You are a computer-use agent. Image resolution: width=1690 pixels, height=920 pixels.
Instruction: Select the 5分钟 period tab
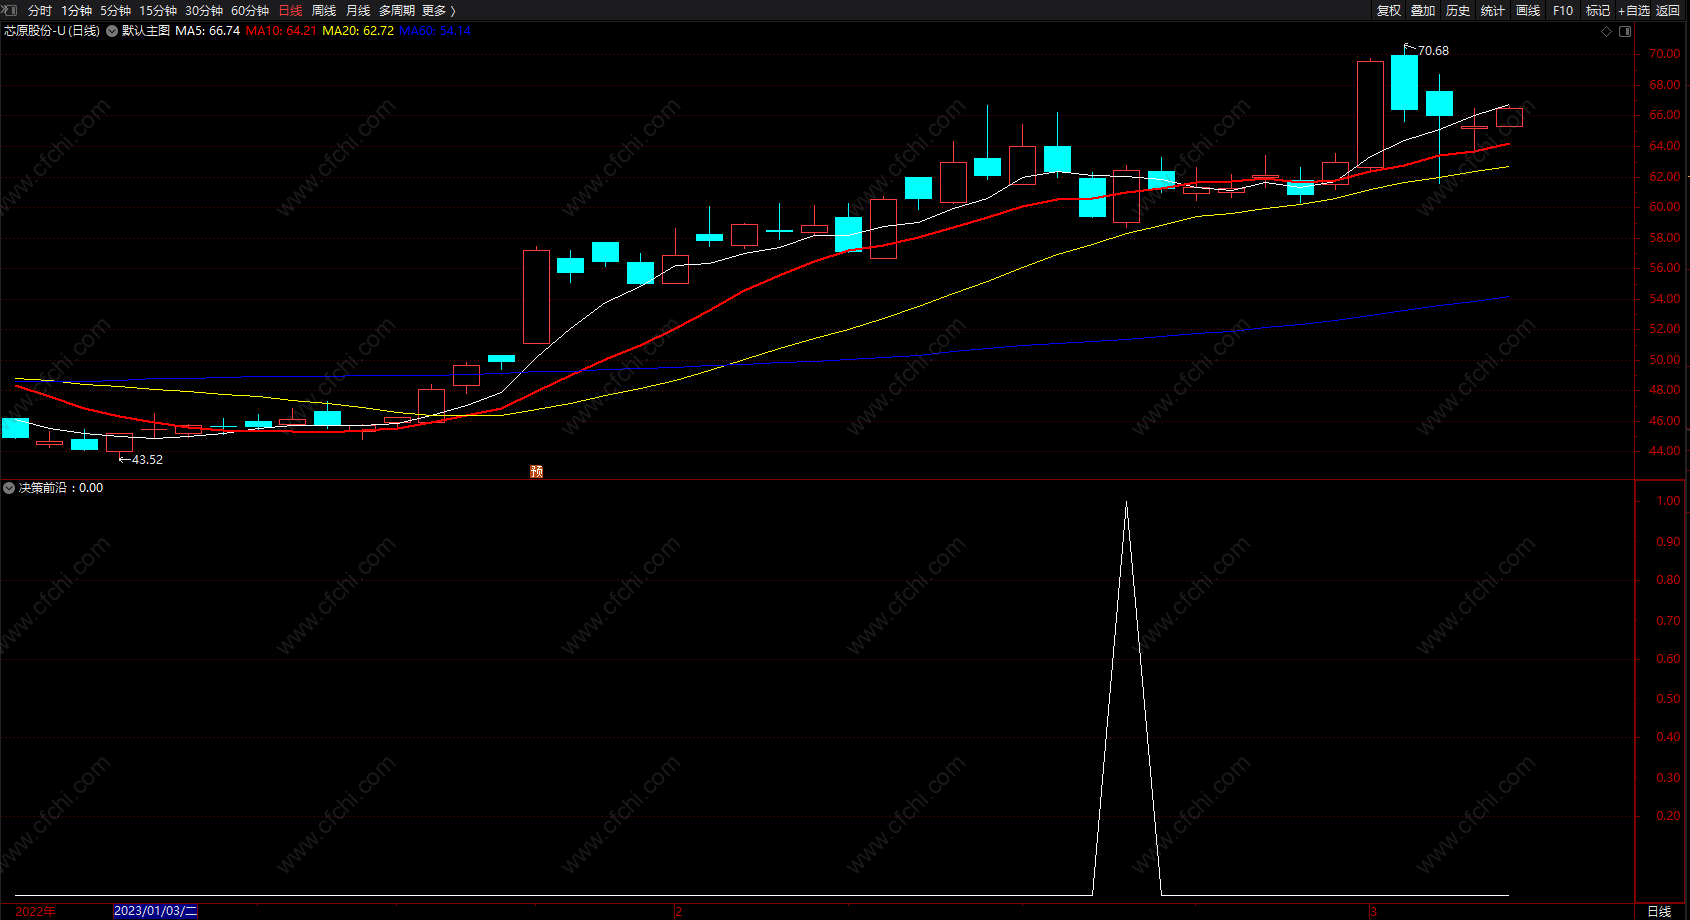[115, 10]
